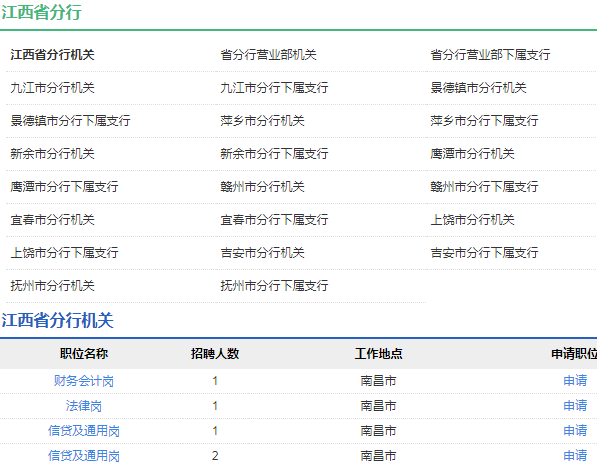Viewport: 597px width, 467px height.
Task: Open 上饶市分行机关 listing
Action: point(472,220)
